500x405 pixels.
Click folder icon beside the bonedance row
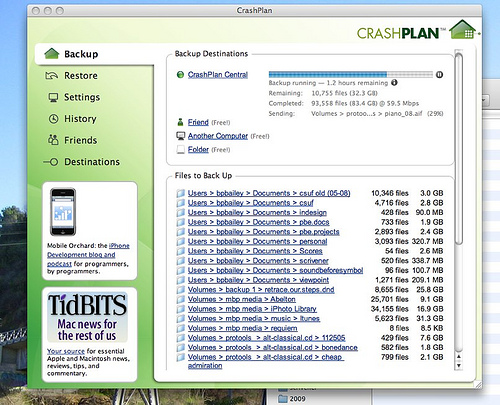coord(180,348)
